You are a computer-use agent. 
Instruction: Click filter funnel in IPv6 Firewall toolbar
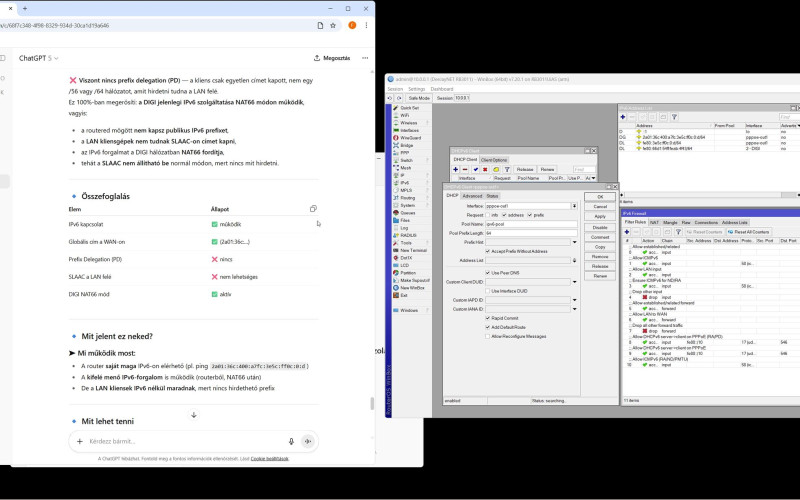678,232
